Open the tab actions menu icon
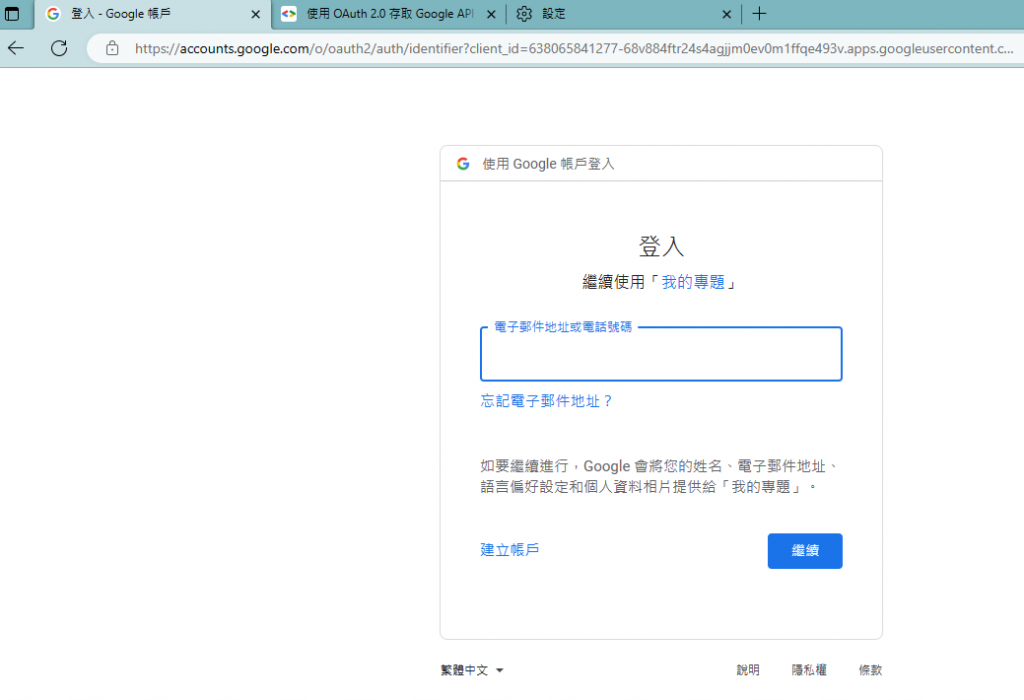1024x700 pixels. point(12,14)
